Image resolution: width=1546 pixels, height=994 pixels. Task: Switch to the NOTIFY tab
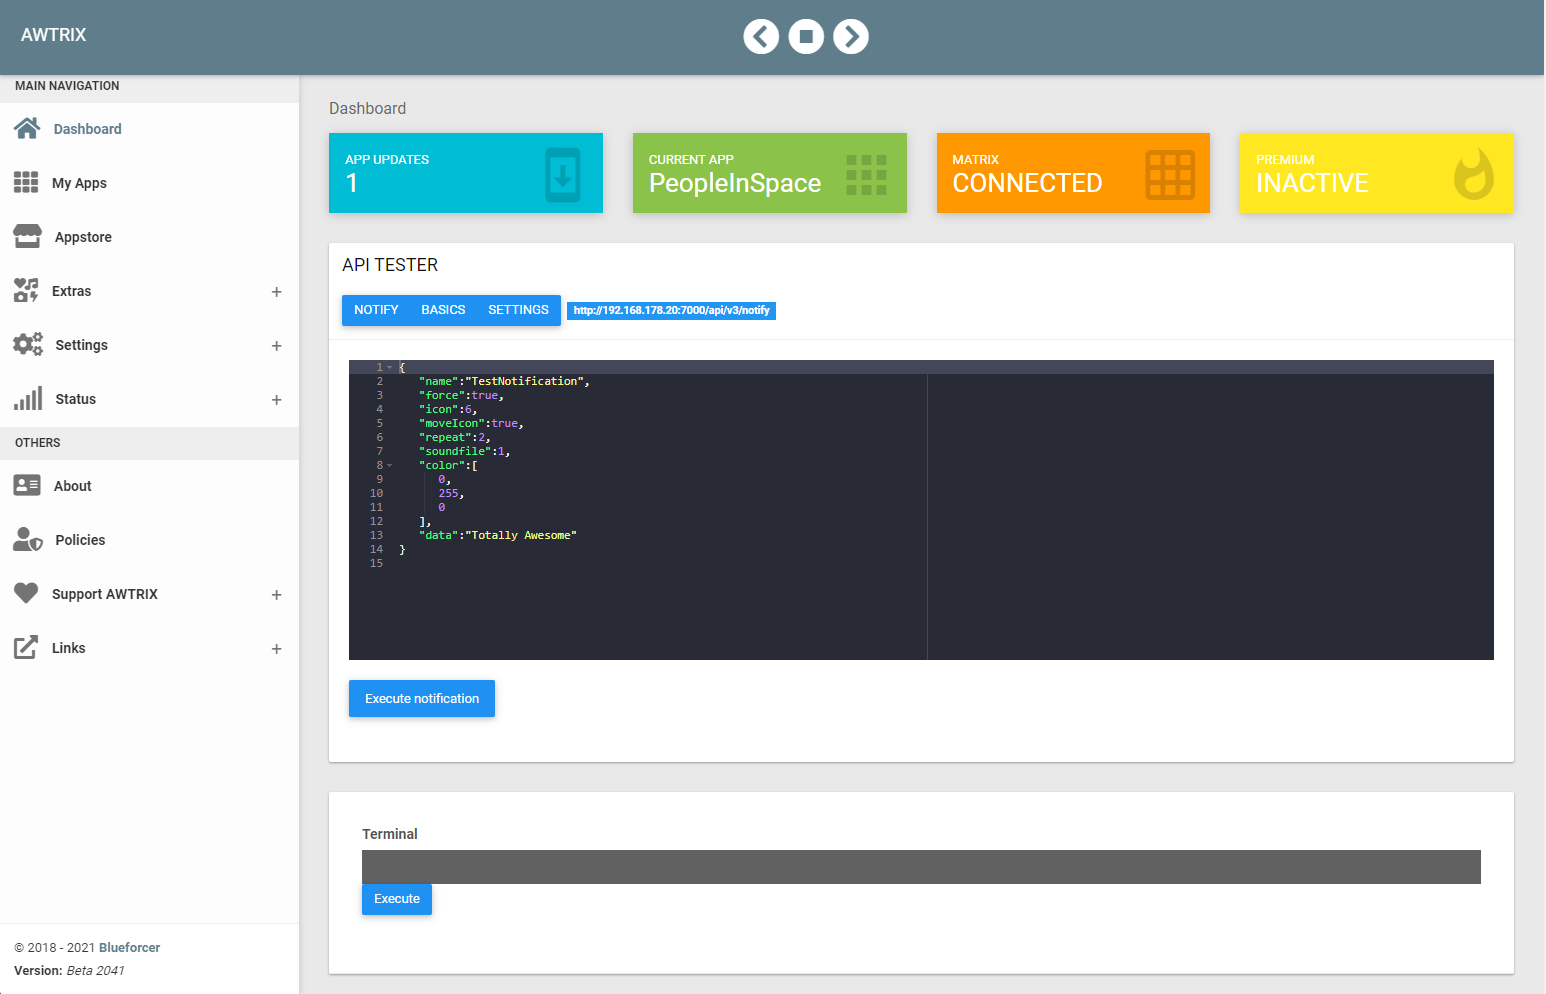pyautogui.click(x=376, y=310)
